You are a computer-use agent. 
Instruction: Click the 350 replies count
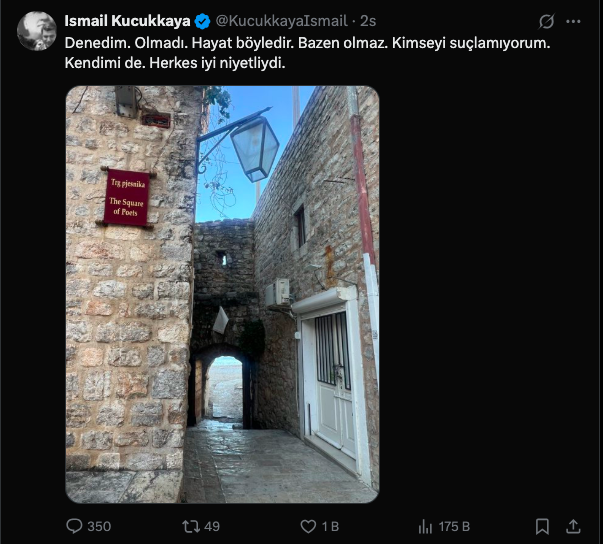(99, 526)
